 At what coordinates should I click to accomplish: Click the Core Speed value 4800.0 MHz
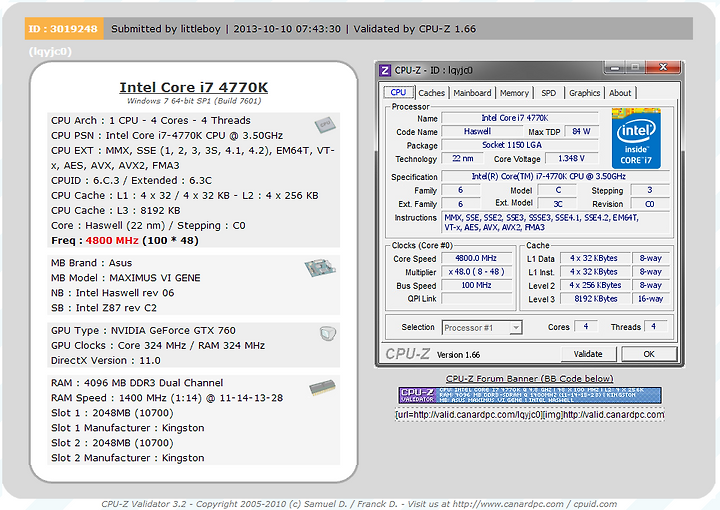476,258
